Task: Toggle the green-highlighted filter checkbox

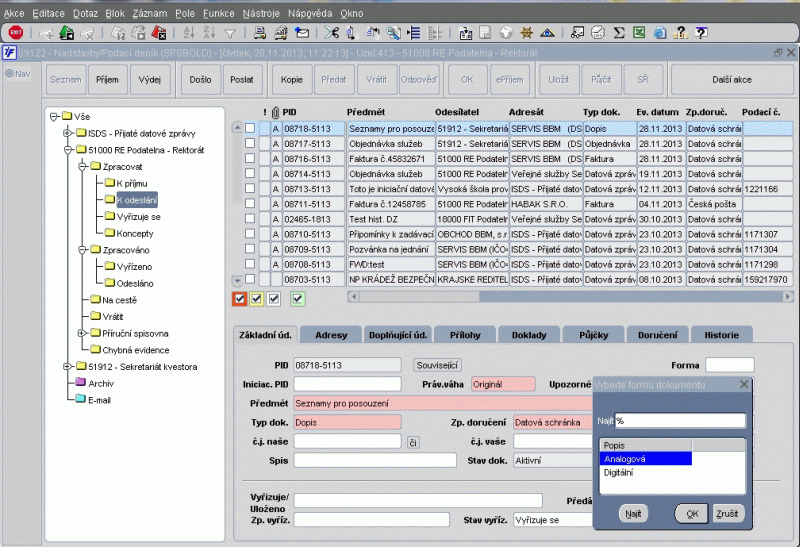Action: click(x=297, y=298)
